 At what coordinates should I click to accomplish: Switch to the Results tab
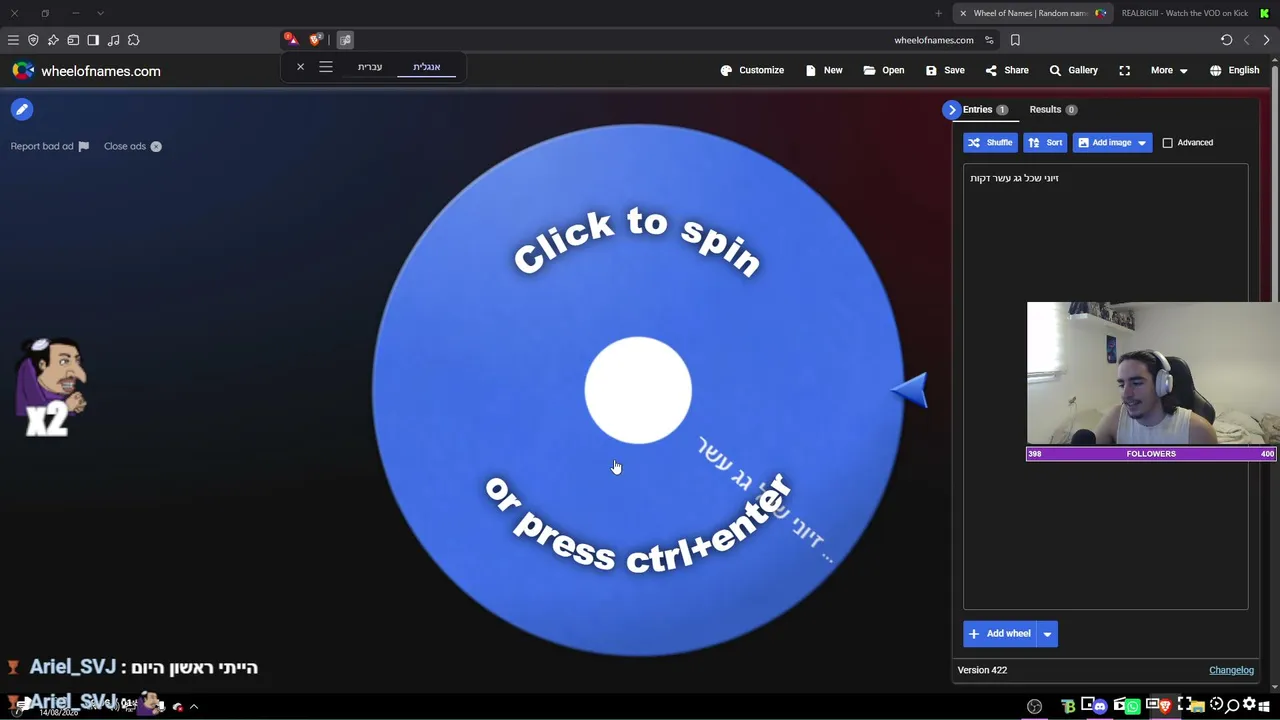pyautogui.click(x=1053, y=109)
